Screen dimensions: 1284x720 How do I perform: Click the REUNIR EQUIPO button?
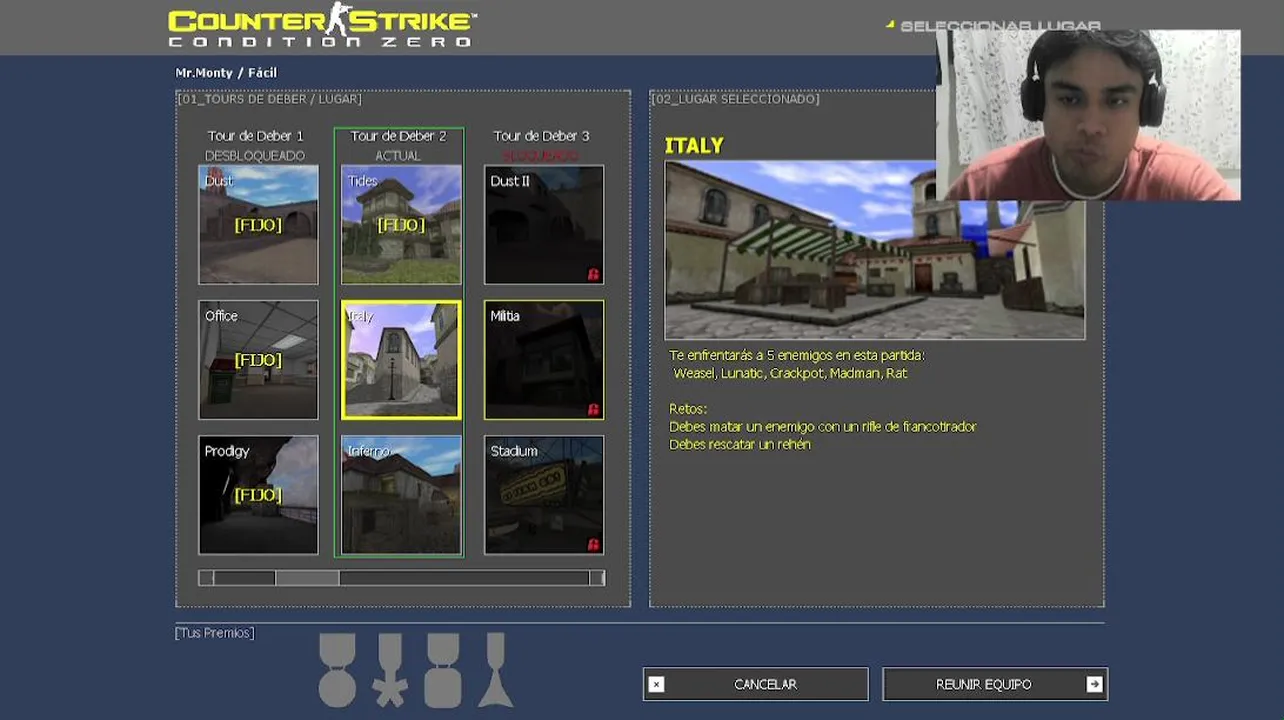(x=995, y=685)
